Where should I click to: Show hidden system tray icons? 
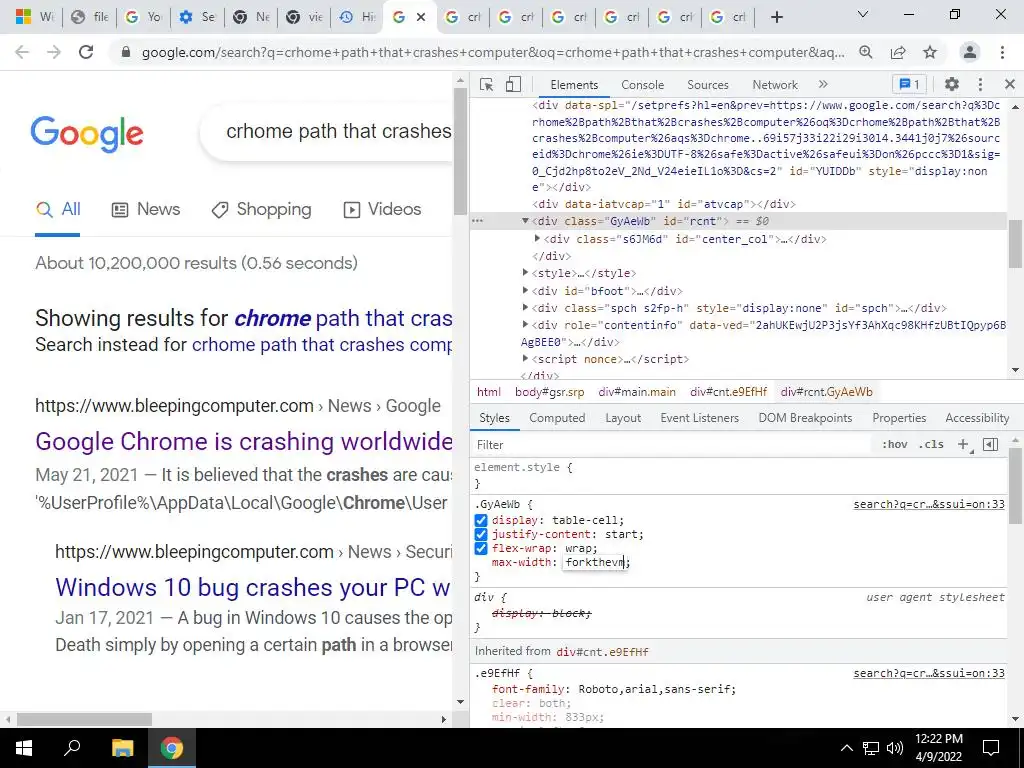846,748
